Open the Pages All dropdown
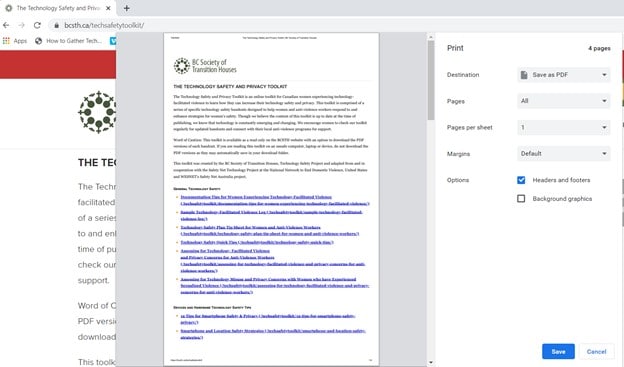624x367 pixels. pos(564,101)
